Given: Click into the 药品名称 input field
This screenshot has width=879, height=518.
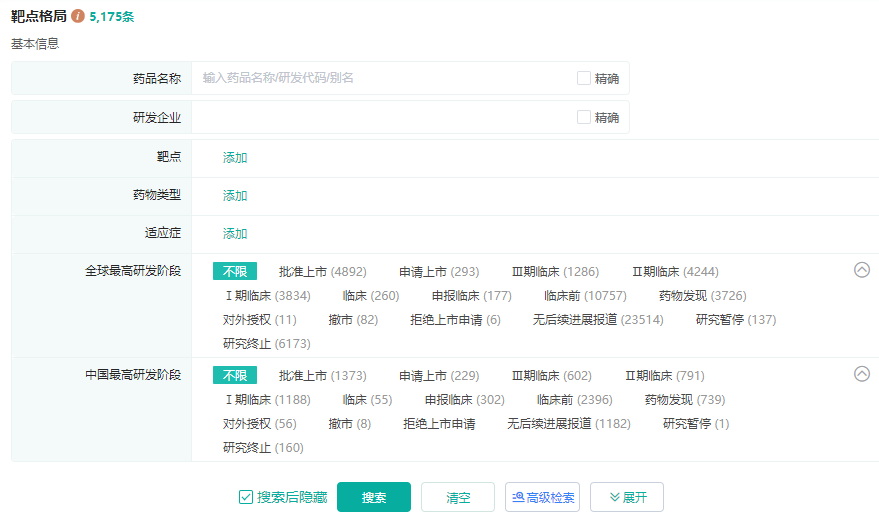Looking at the screenshot, I should pyautogui.click(x=380, y=78).
